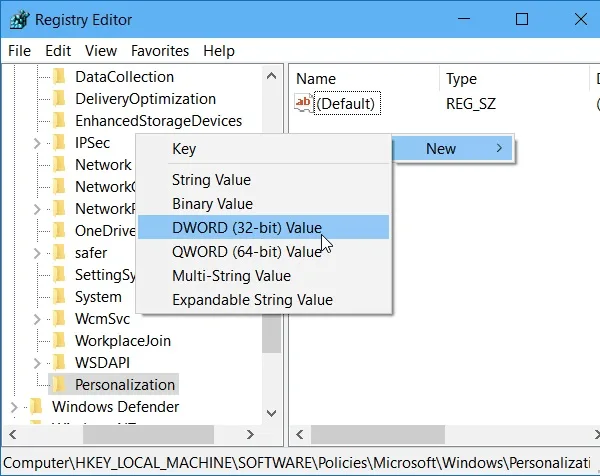
Task: Select the Personalization key in tree
Action: 125,385
